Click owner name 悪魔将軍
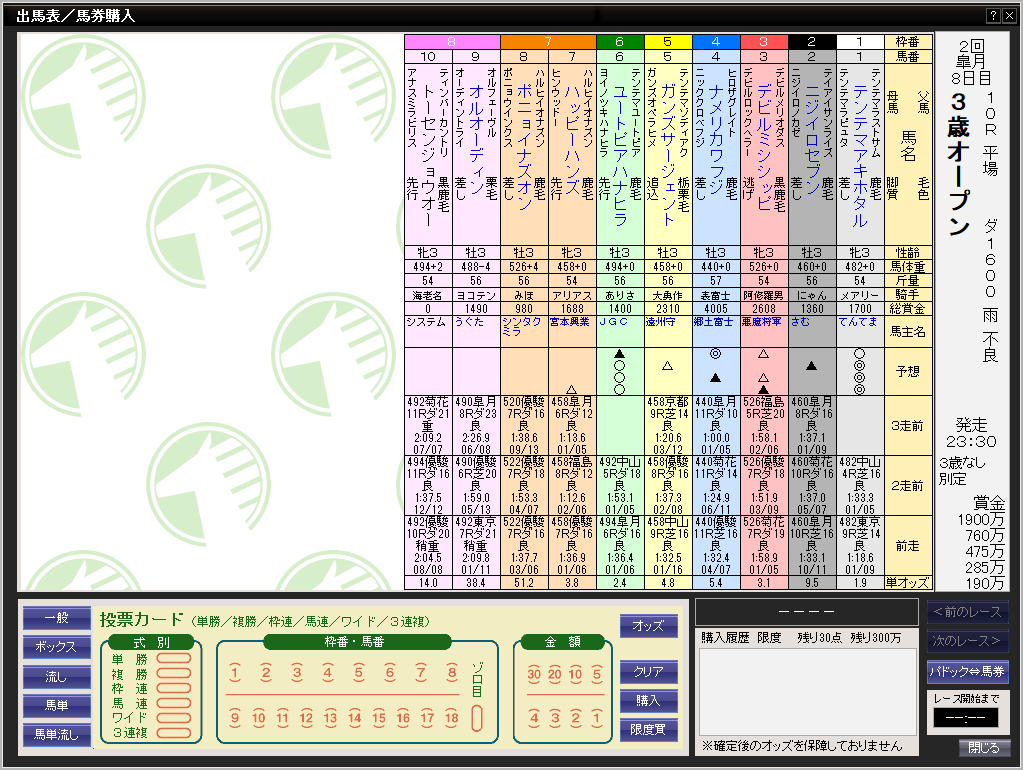The height and width of the screenshot is (770, 1023). pyautogui.click(x=761, y=322)
